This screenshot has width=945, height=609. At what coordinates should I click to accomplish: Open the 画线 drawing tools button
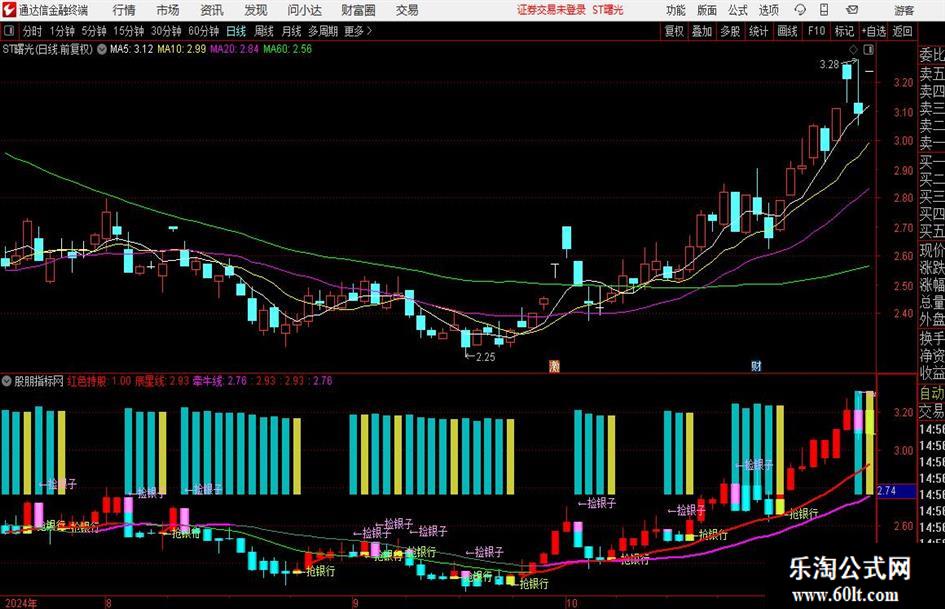787,31
